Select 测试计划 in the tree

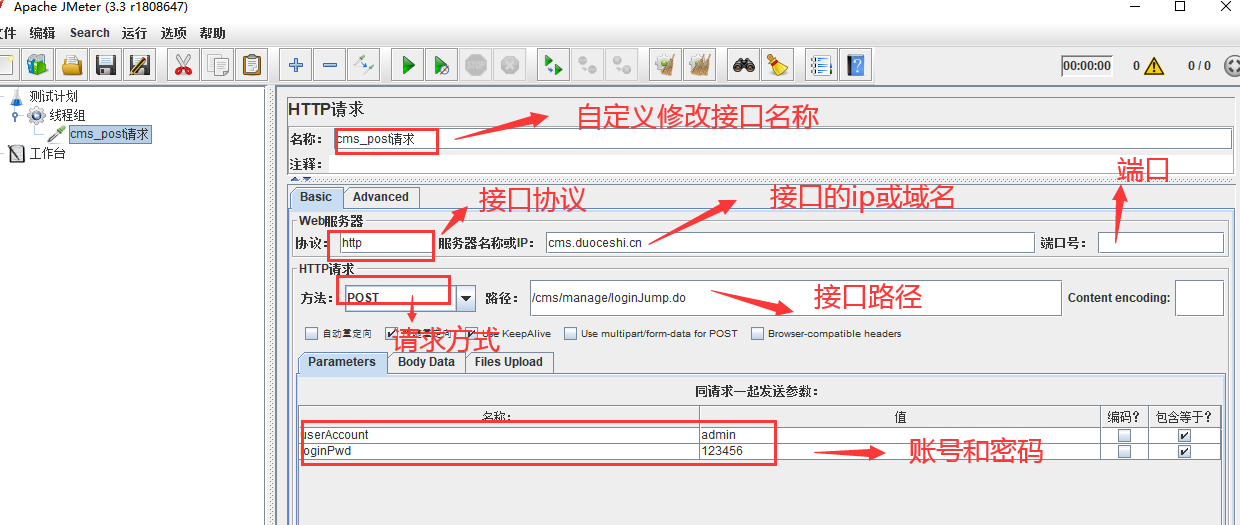(53, 97)
